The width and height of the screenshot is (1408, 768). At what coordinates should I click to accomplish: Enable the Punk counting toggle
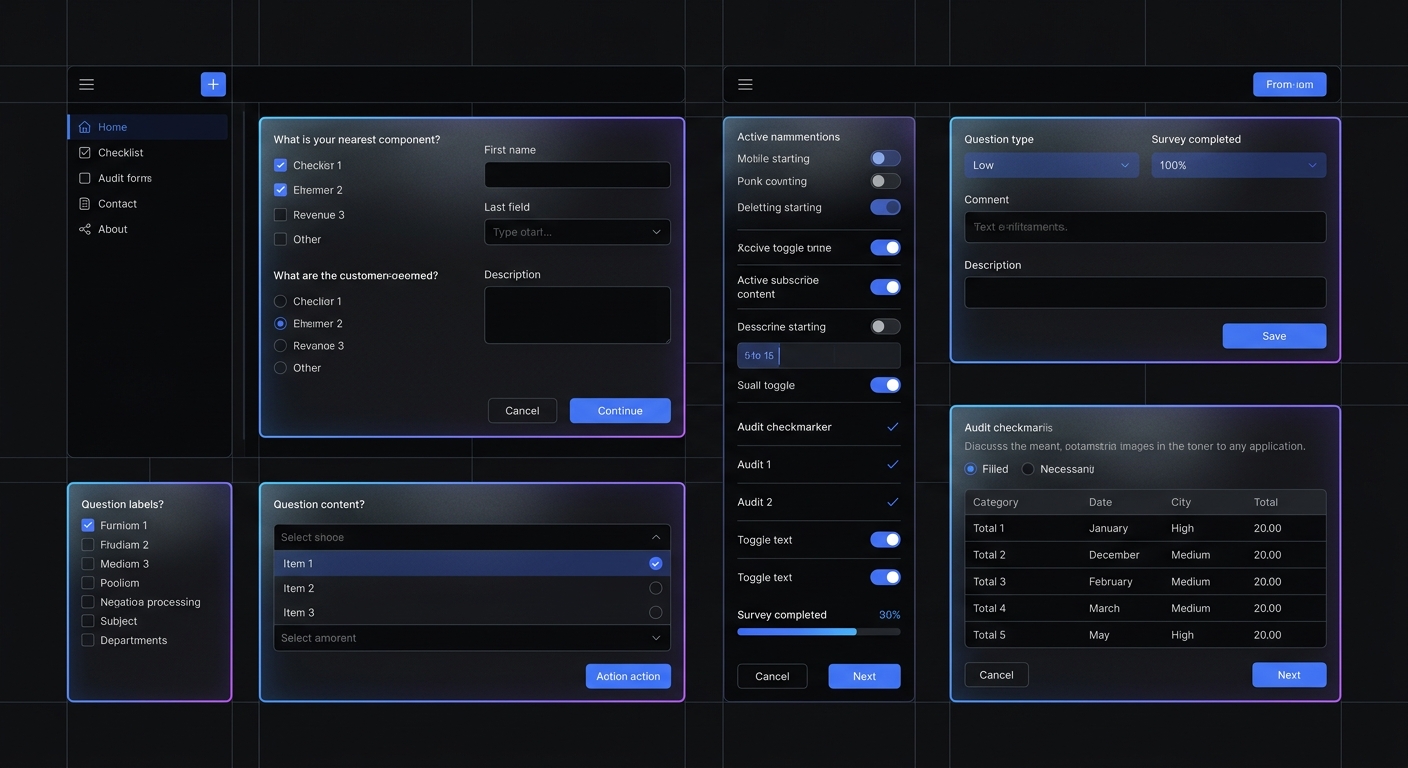tap(885, 181)
